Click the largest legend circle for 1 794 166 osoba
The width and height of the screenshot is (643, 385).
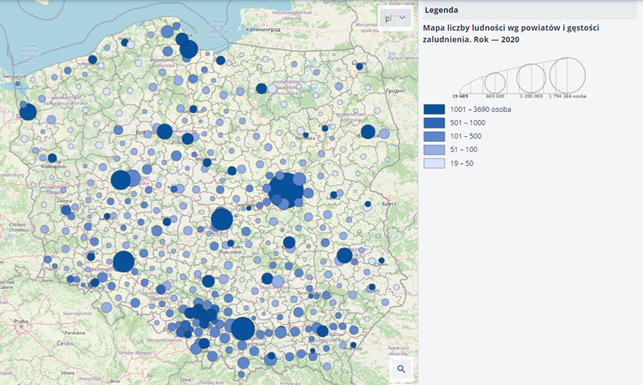coord(568,75)
